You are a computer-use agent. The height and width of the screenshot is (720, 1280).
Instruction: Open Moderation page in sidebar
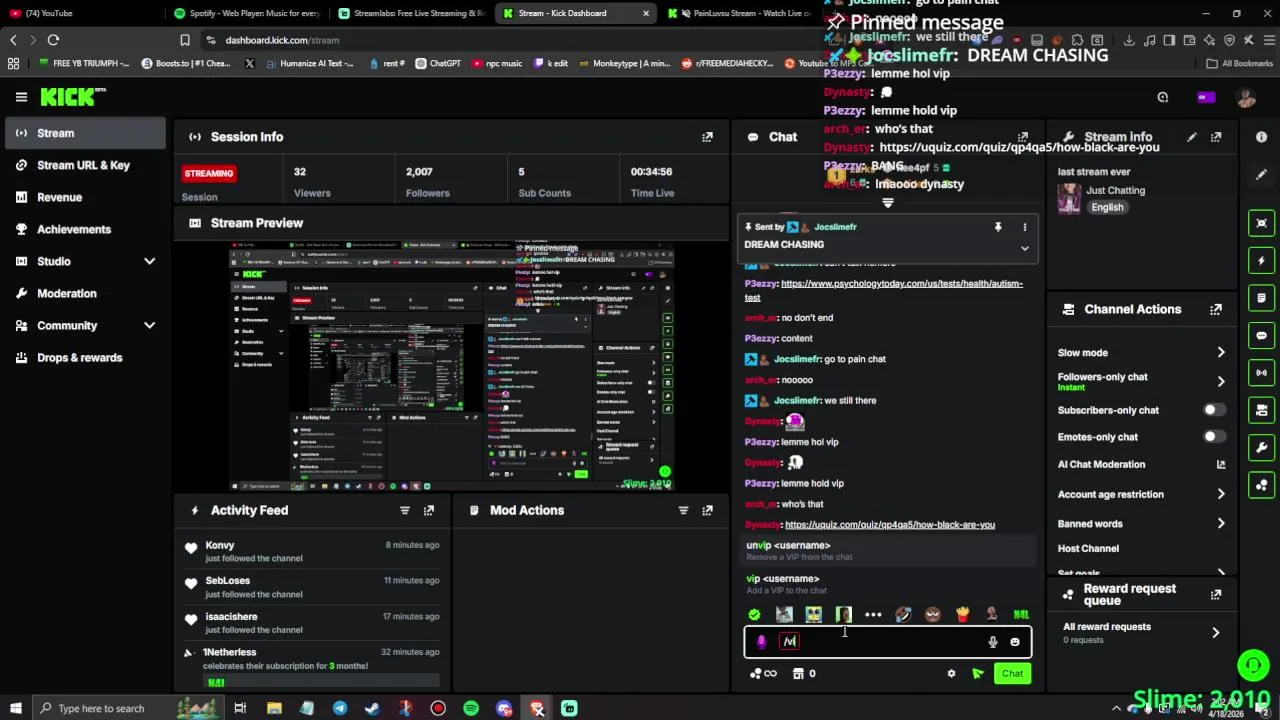pyautogui.click(x=85, y=293)
